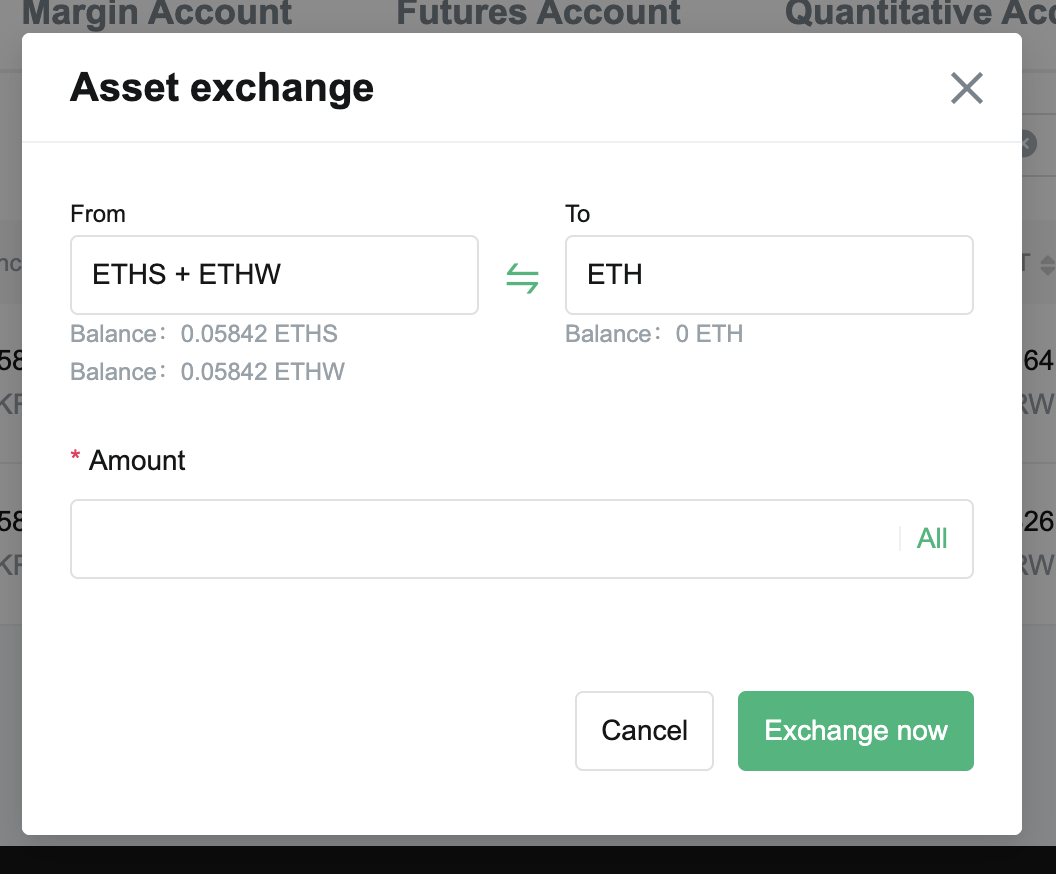Click the 0 ETH balance text
This screenshot has width=1056, height=874.
pos(709,334)
